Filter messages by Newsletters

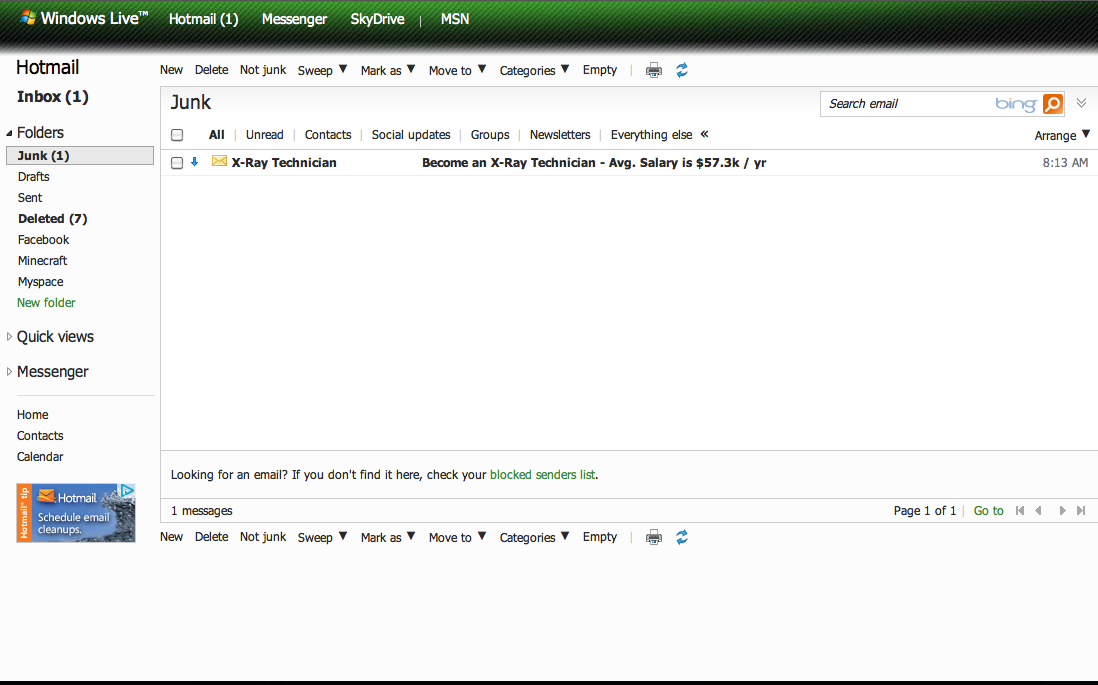coord(560,134)
